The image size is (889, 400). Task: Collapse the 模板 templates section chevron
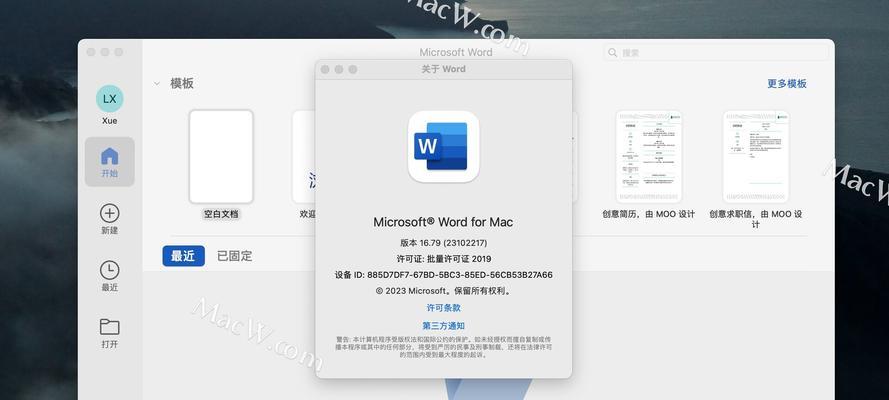156,84
